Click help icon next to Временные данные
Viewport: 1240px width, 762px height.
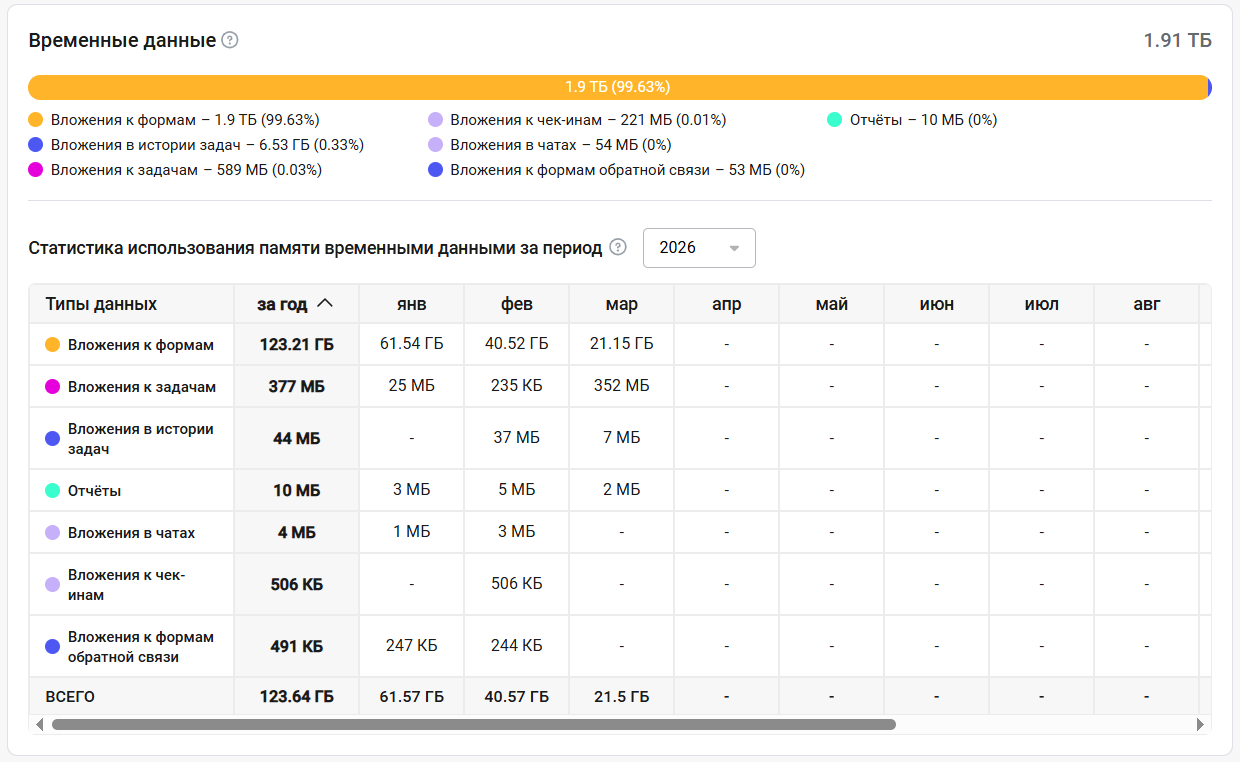click(230, 41)
